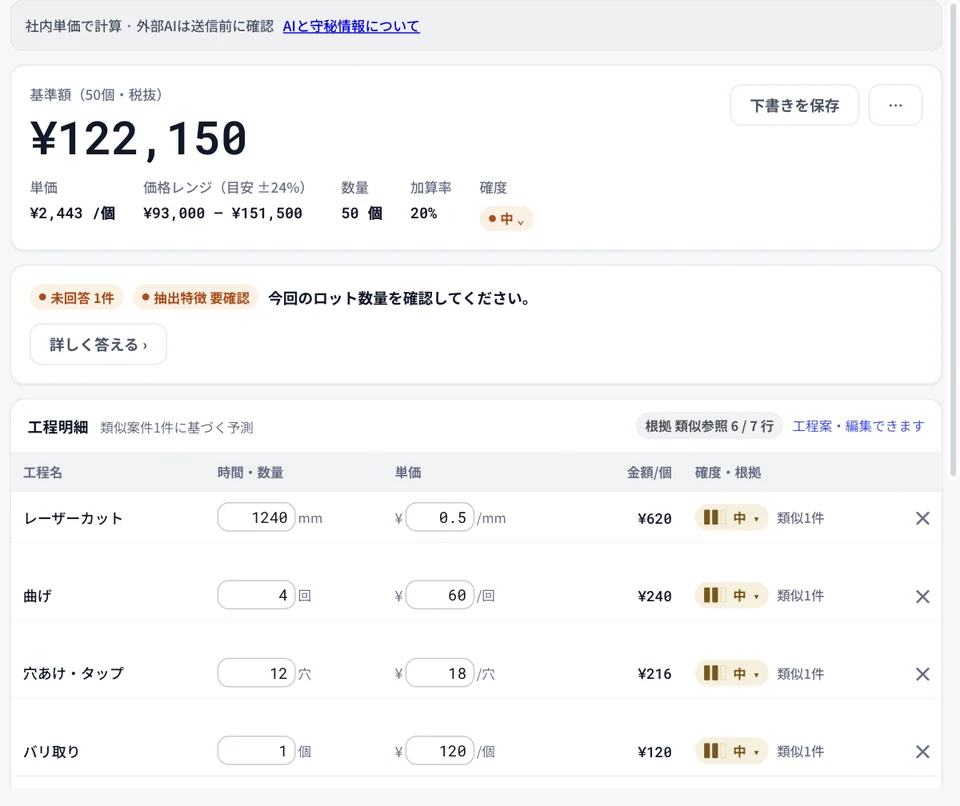The width and height of the screenshot is (960, 806).
Task: Click the 抽出特徴 要確認 tag
Action: [195, 298]
